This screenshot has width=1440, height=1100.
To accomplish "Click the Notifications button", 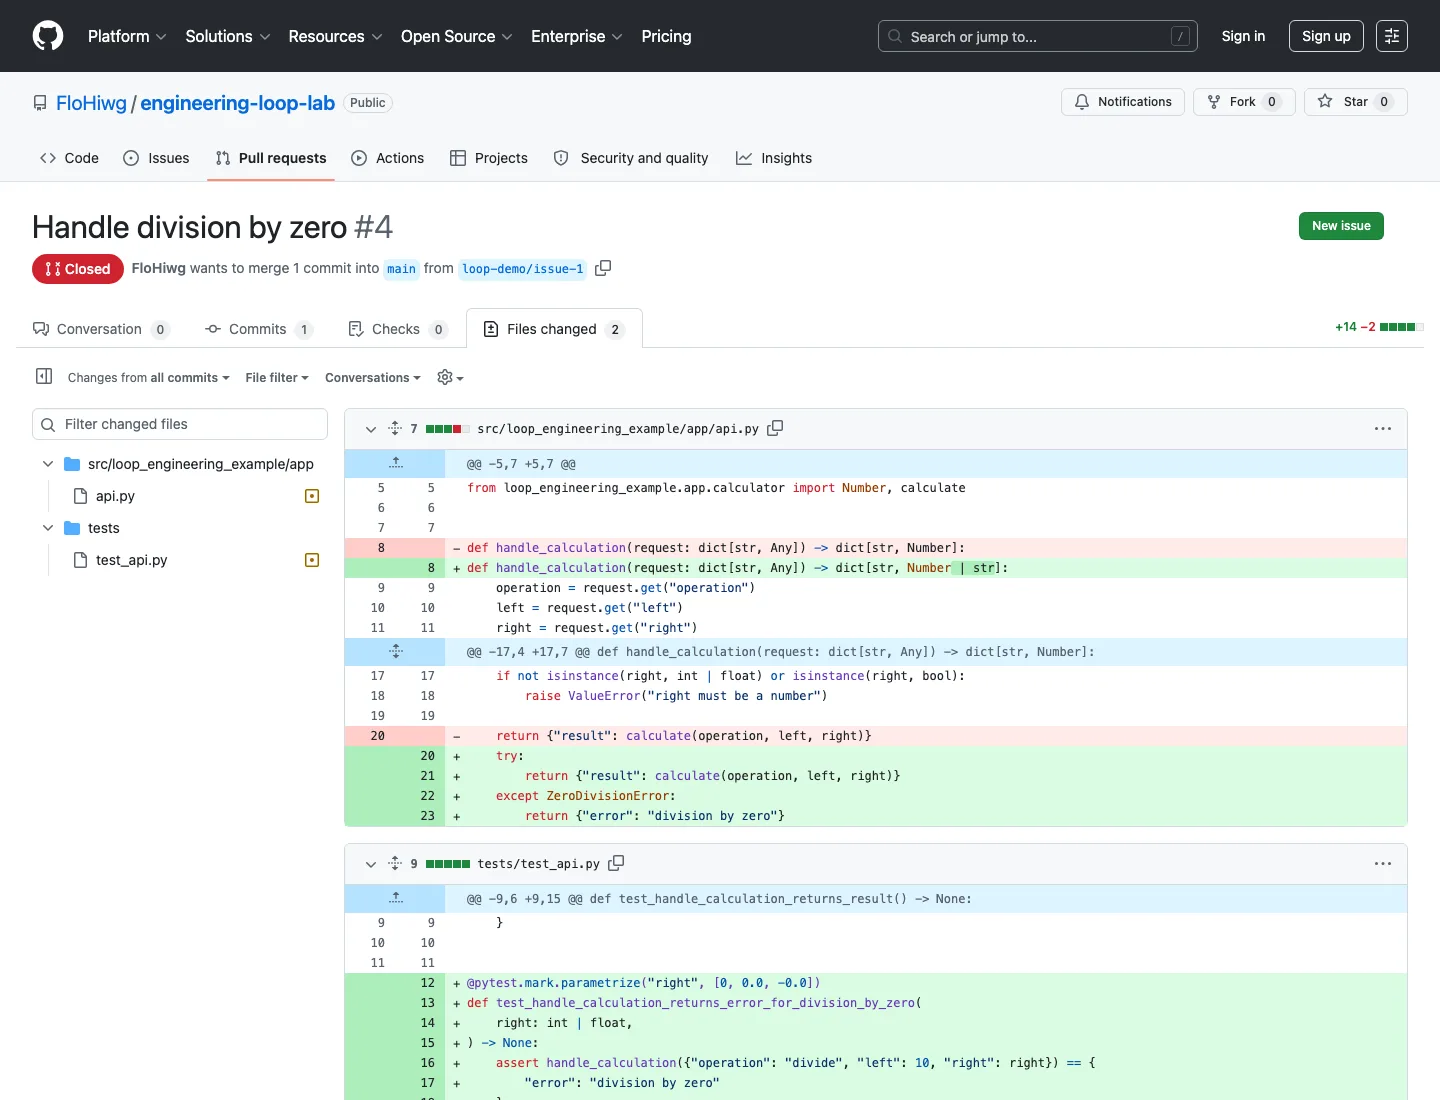I will (1123, 102).
